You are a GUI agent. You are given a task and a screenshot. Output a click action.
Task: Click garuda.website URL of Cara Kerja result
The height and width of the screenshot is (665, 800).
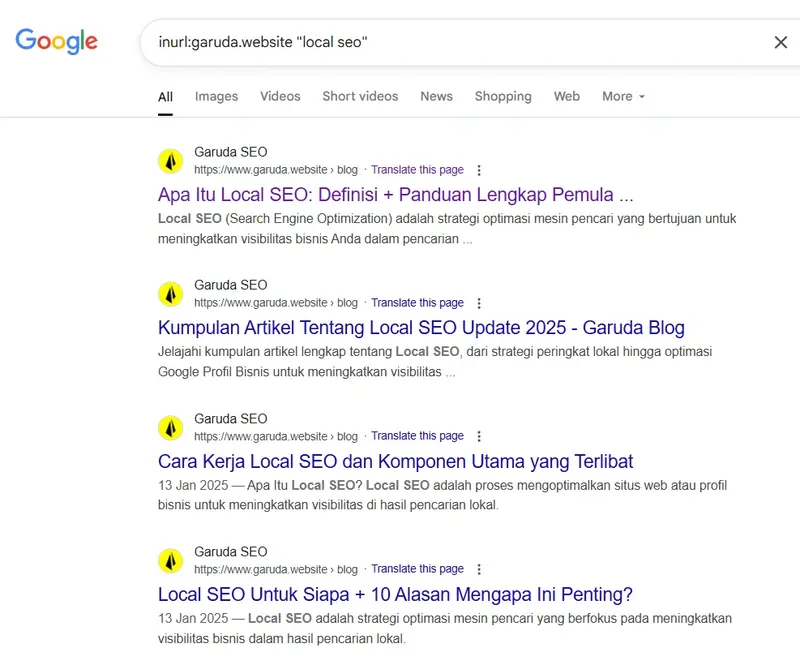[x=276, y=437]
